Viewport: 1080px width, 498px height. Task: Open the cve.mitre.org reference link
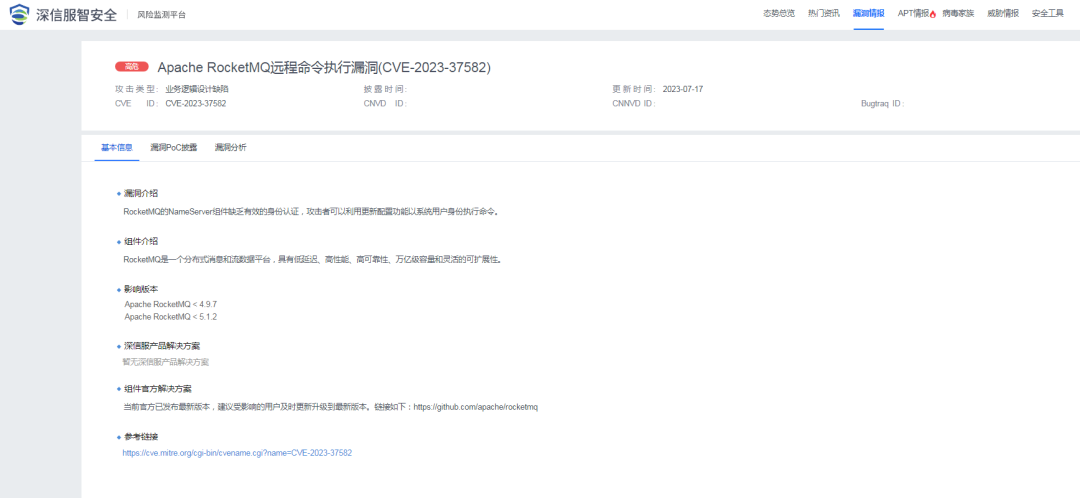click(x=238, y=453)
